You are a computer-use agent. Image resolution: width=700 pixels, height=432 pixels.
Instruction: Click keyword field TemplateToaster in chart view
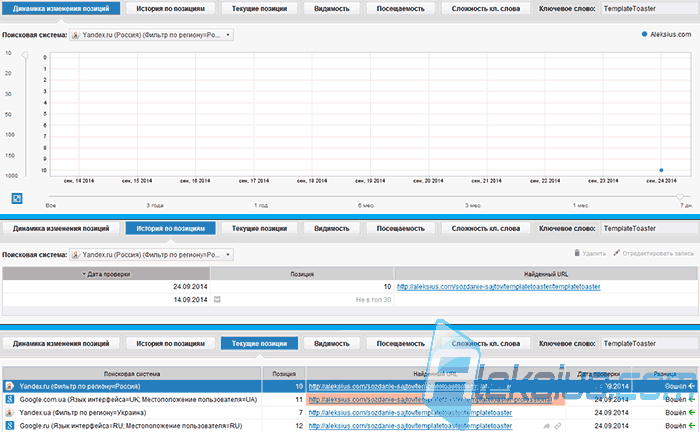pyautogui.click(x=649, y=8)
